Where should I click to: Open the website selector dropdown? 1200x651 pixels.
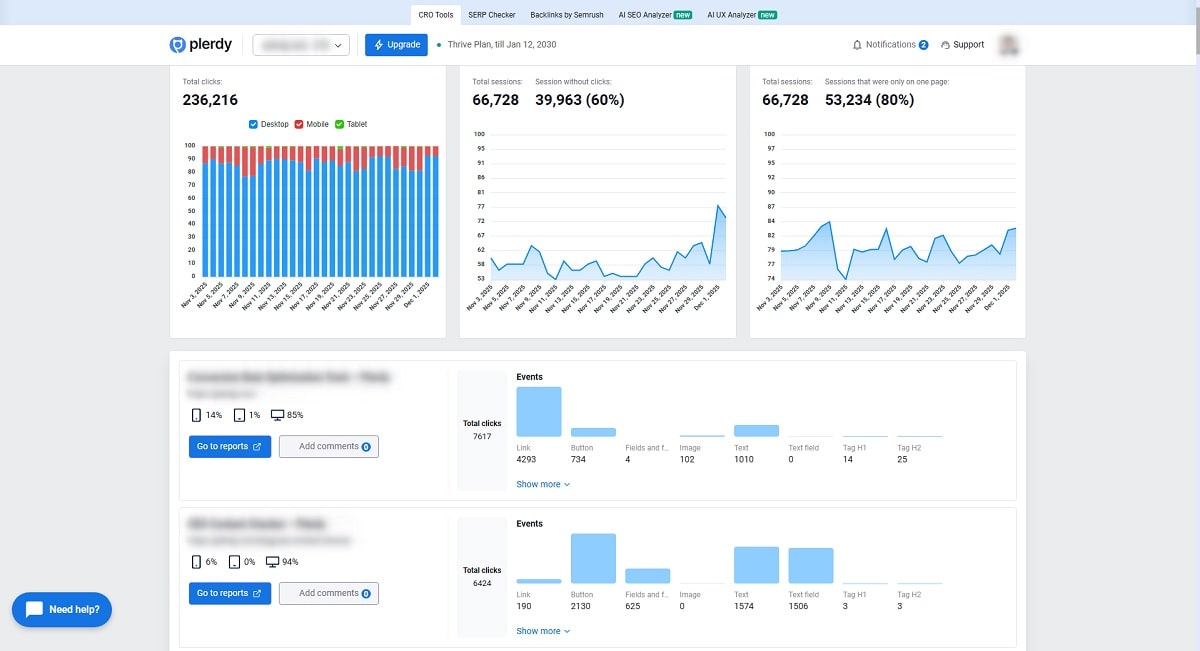click(x=301, y=45)
